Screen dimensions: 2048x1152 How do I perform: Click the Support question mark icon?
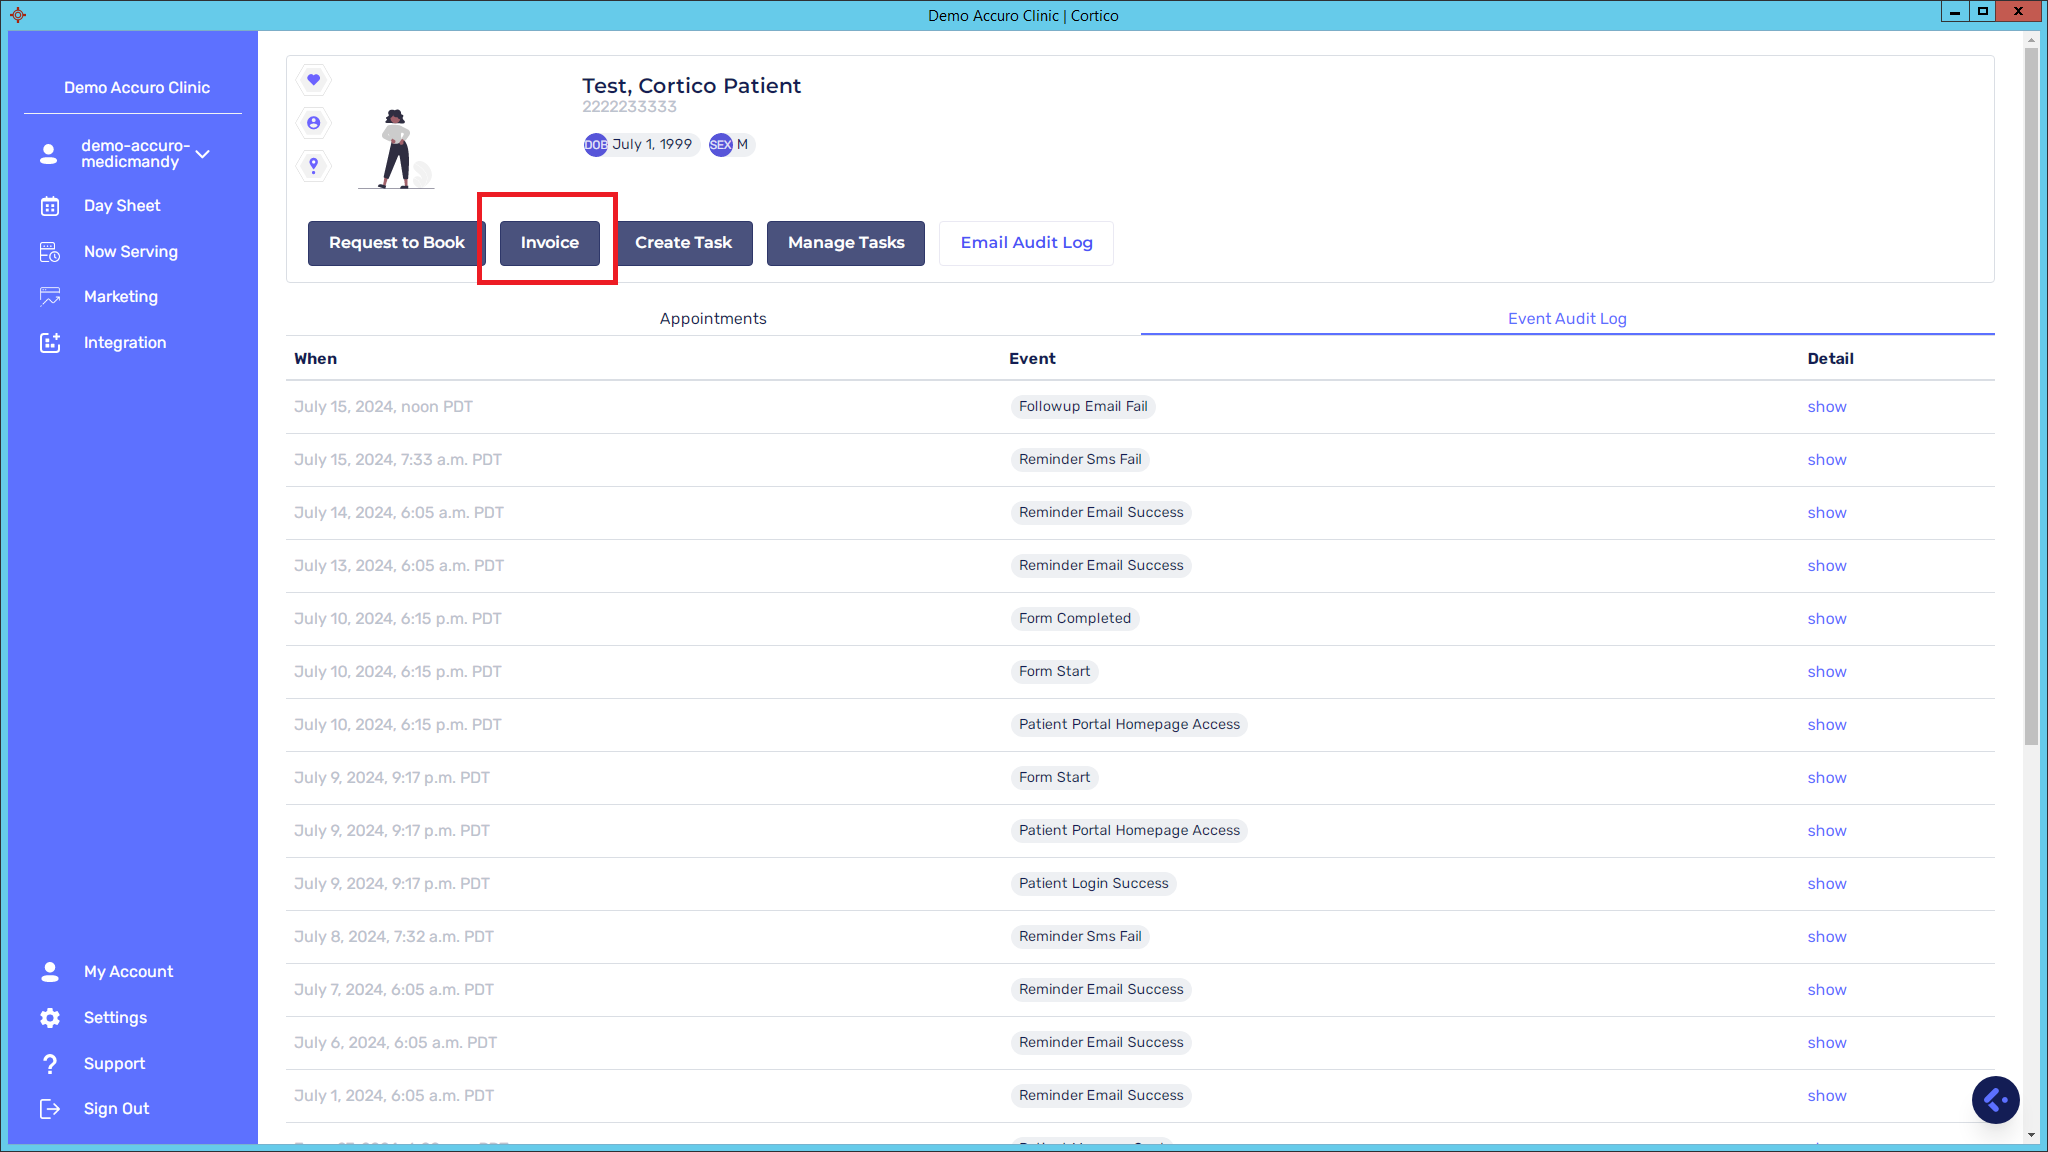(x=50, y=1064)
